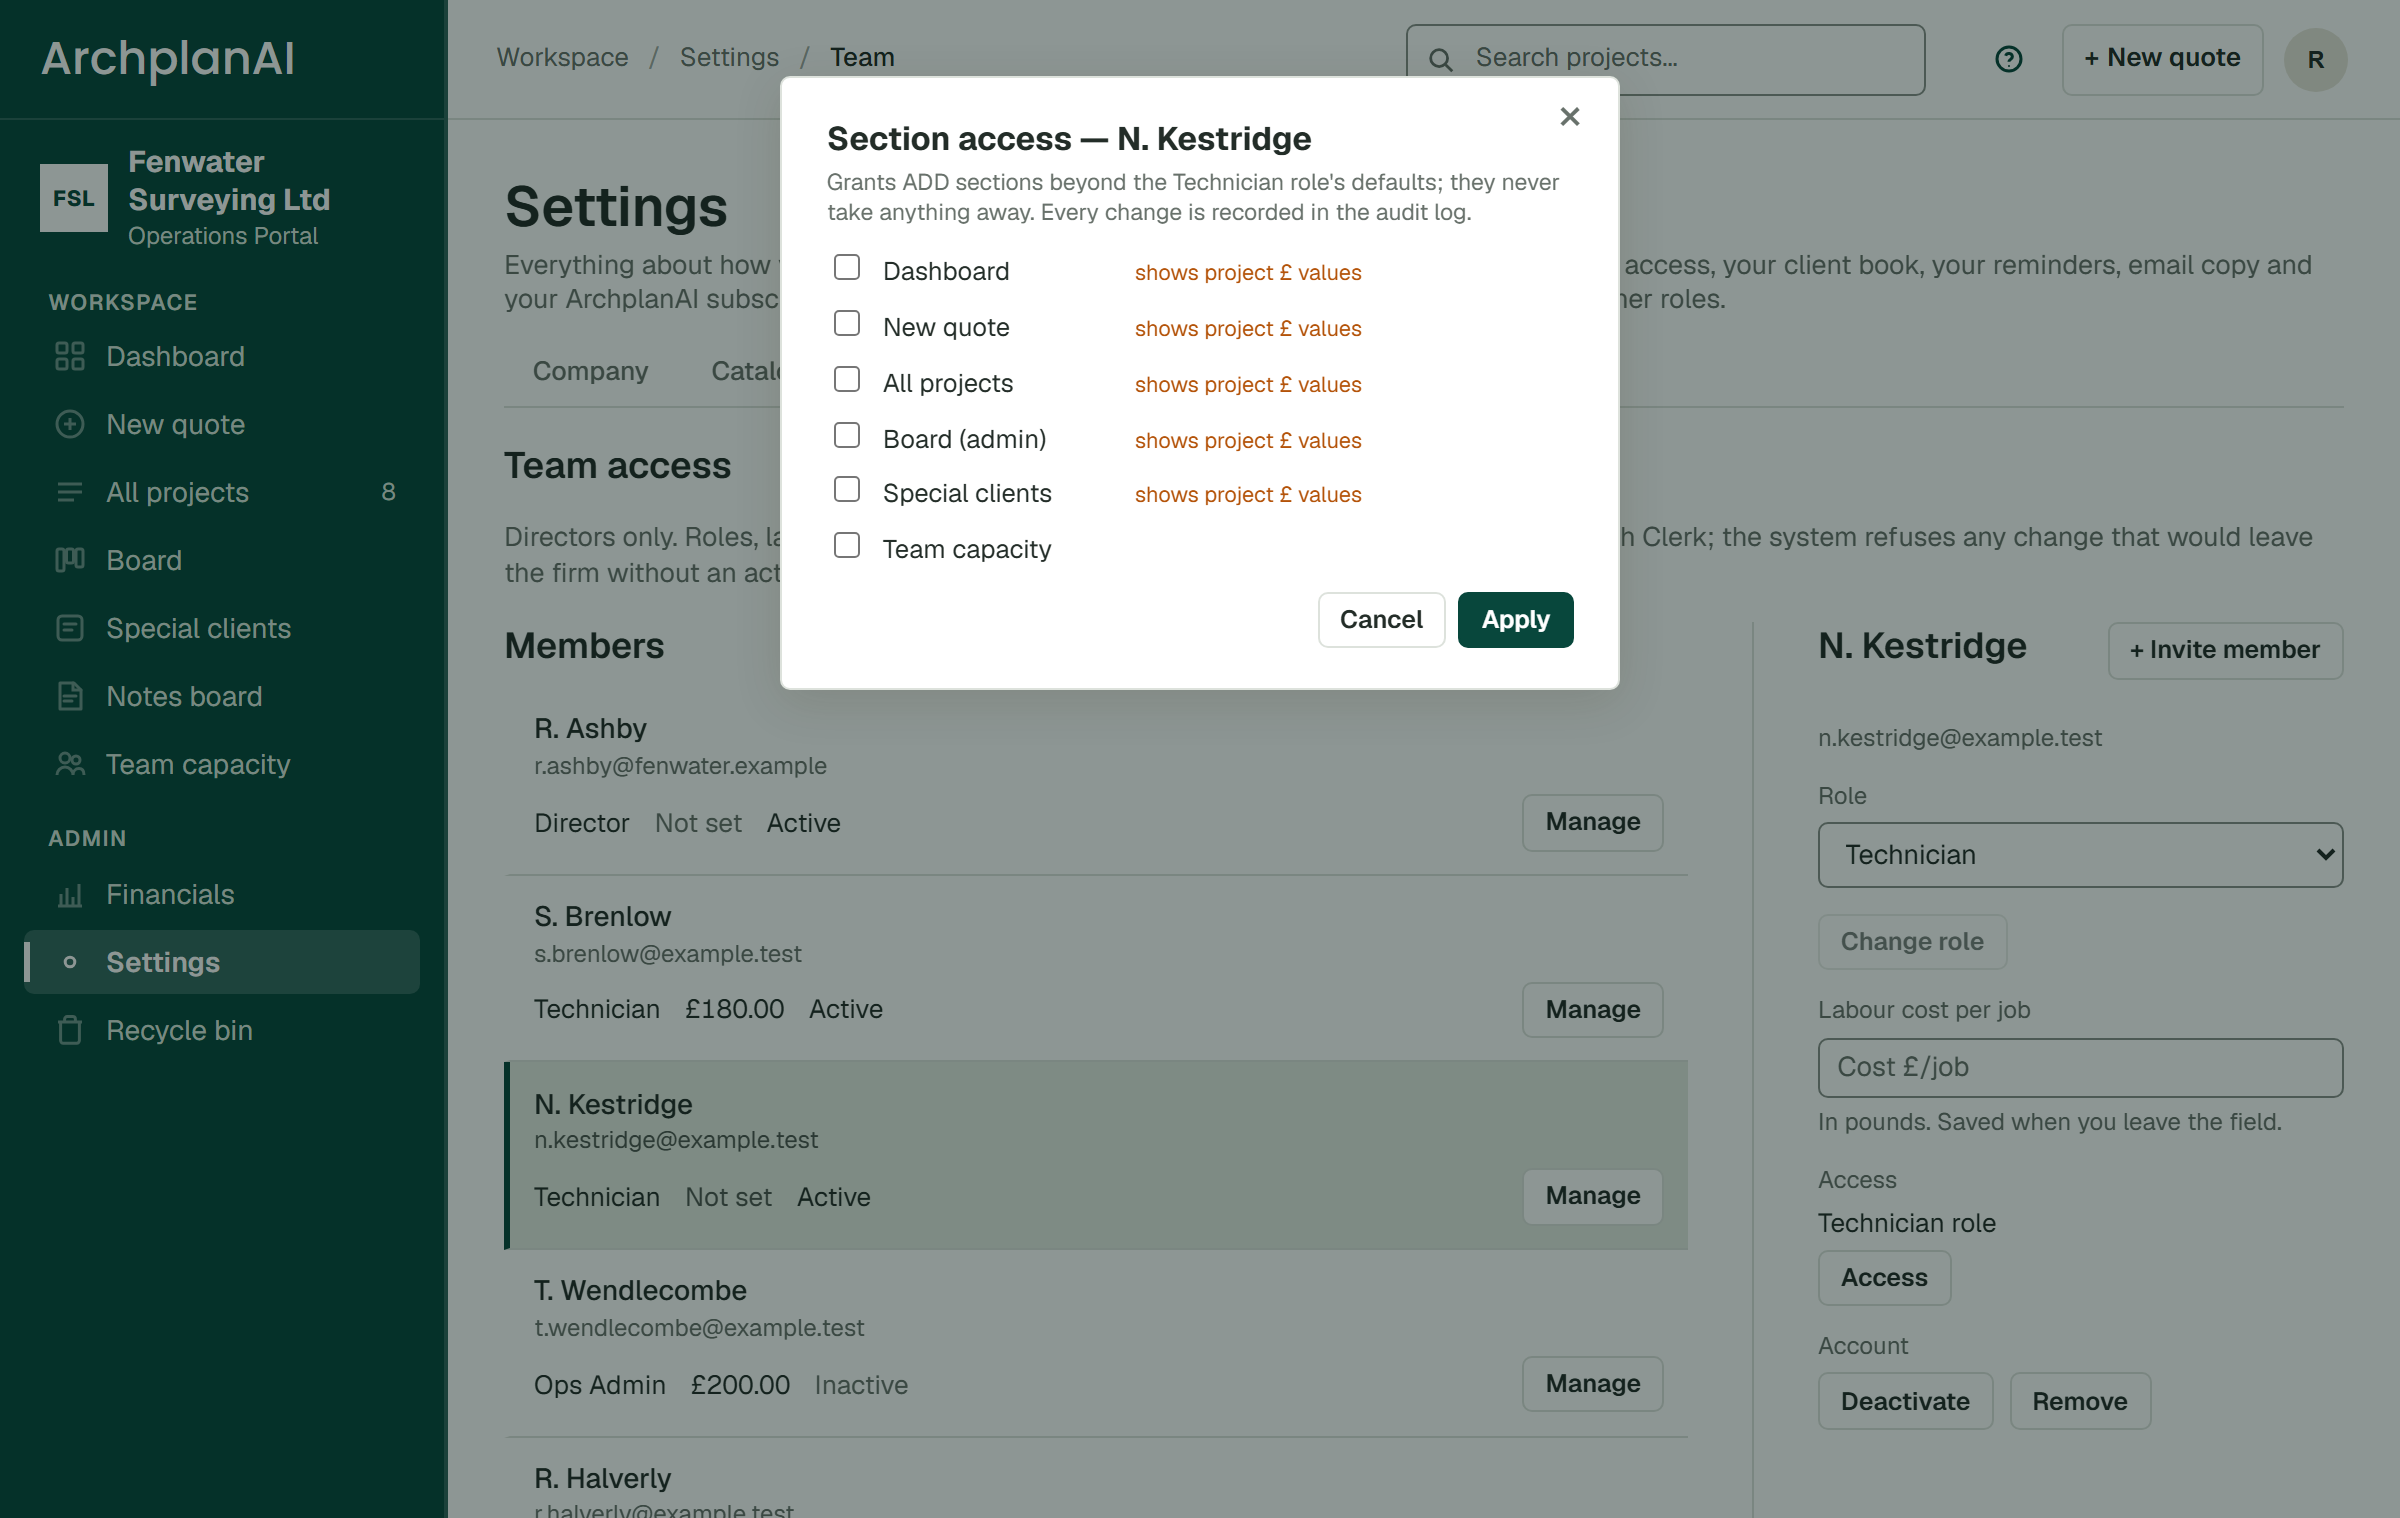Click the Notes board document icon
The width and height of the screenshot is (2400, 1518).
click(70, 696)
